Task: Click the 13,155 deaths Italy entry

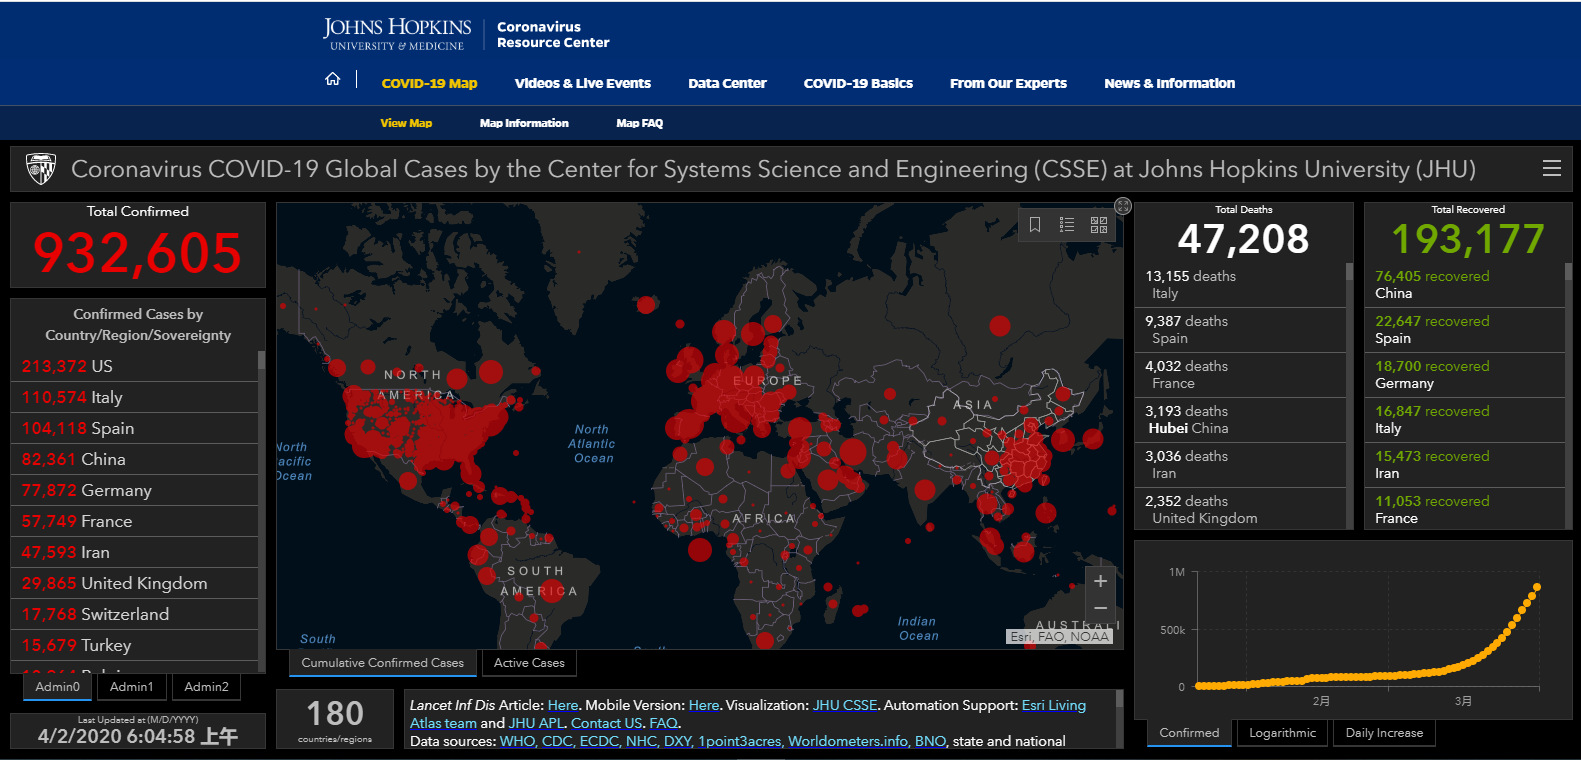Action: pos(1240,285)
